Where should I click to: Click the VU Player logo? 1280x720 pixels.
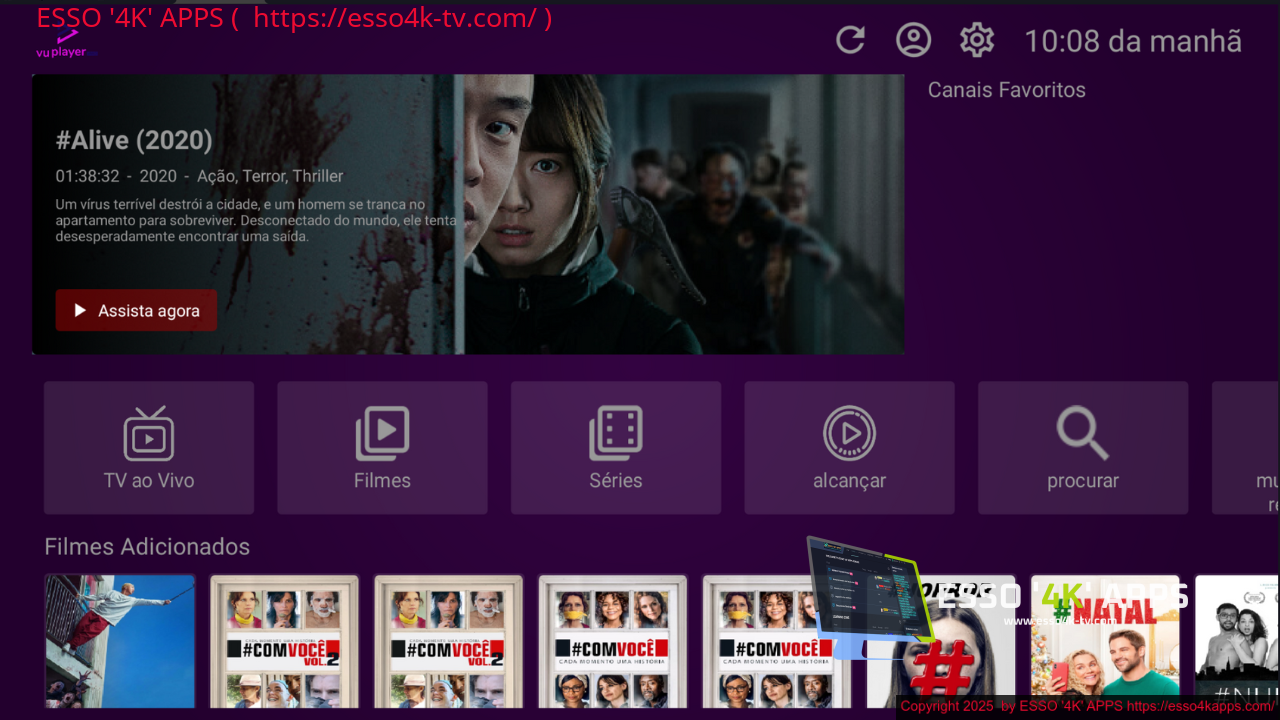coord(61,45)
